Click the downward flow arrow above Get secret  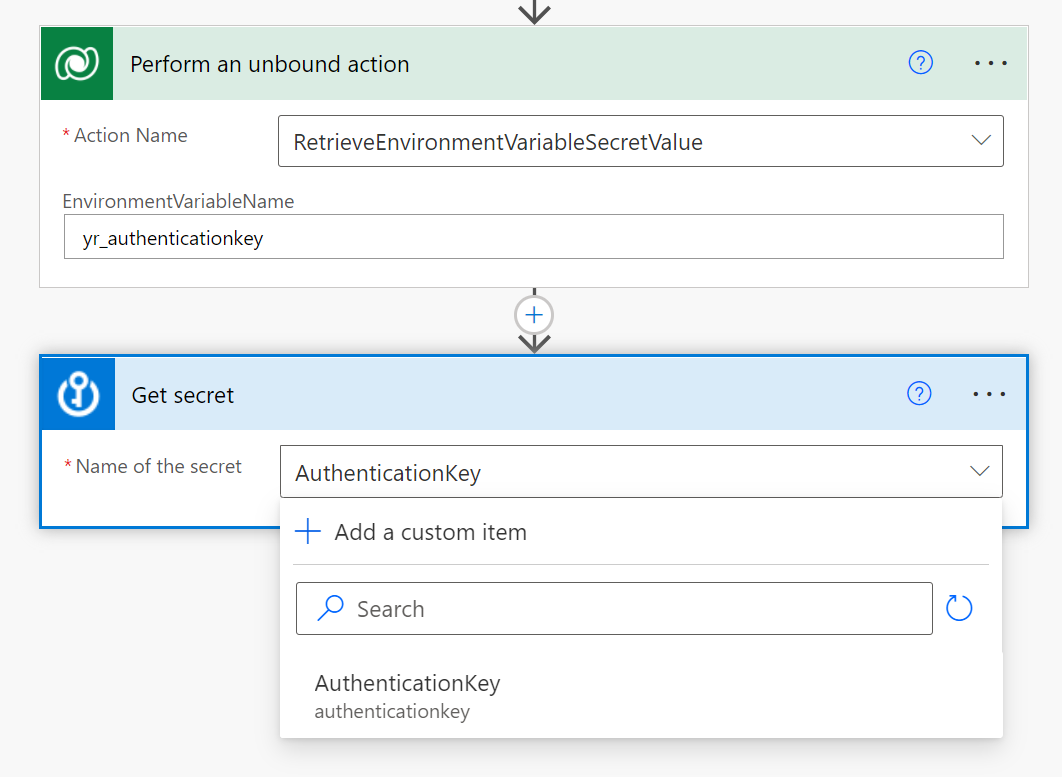pos(533,345)
